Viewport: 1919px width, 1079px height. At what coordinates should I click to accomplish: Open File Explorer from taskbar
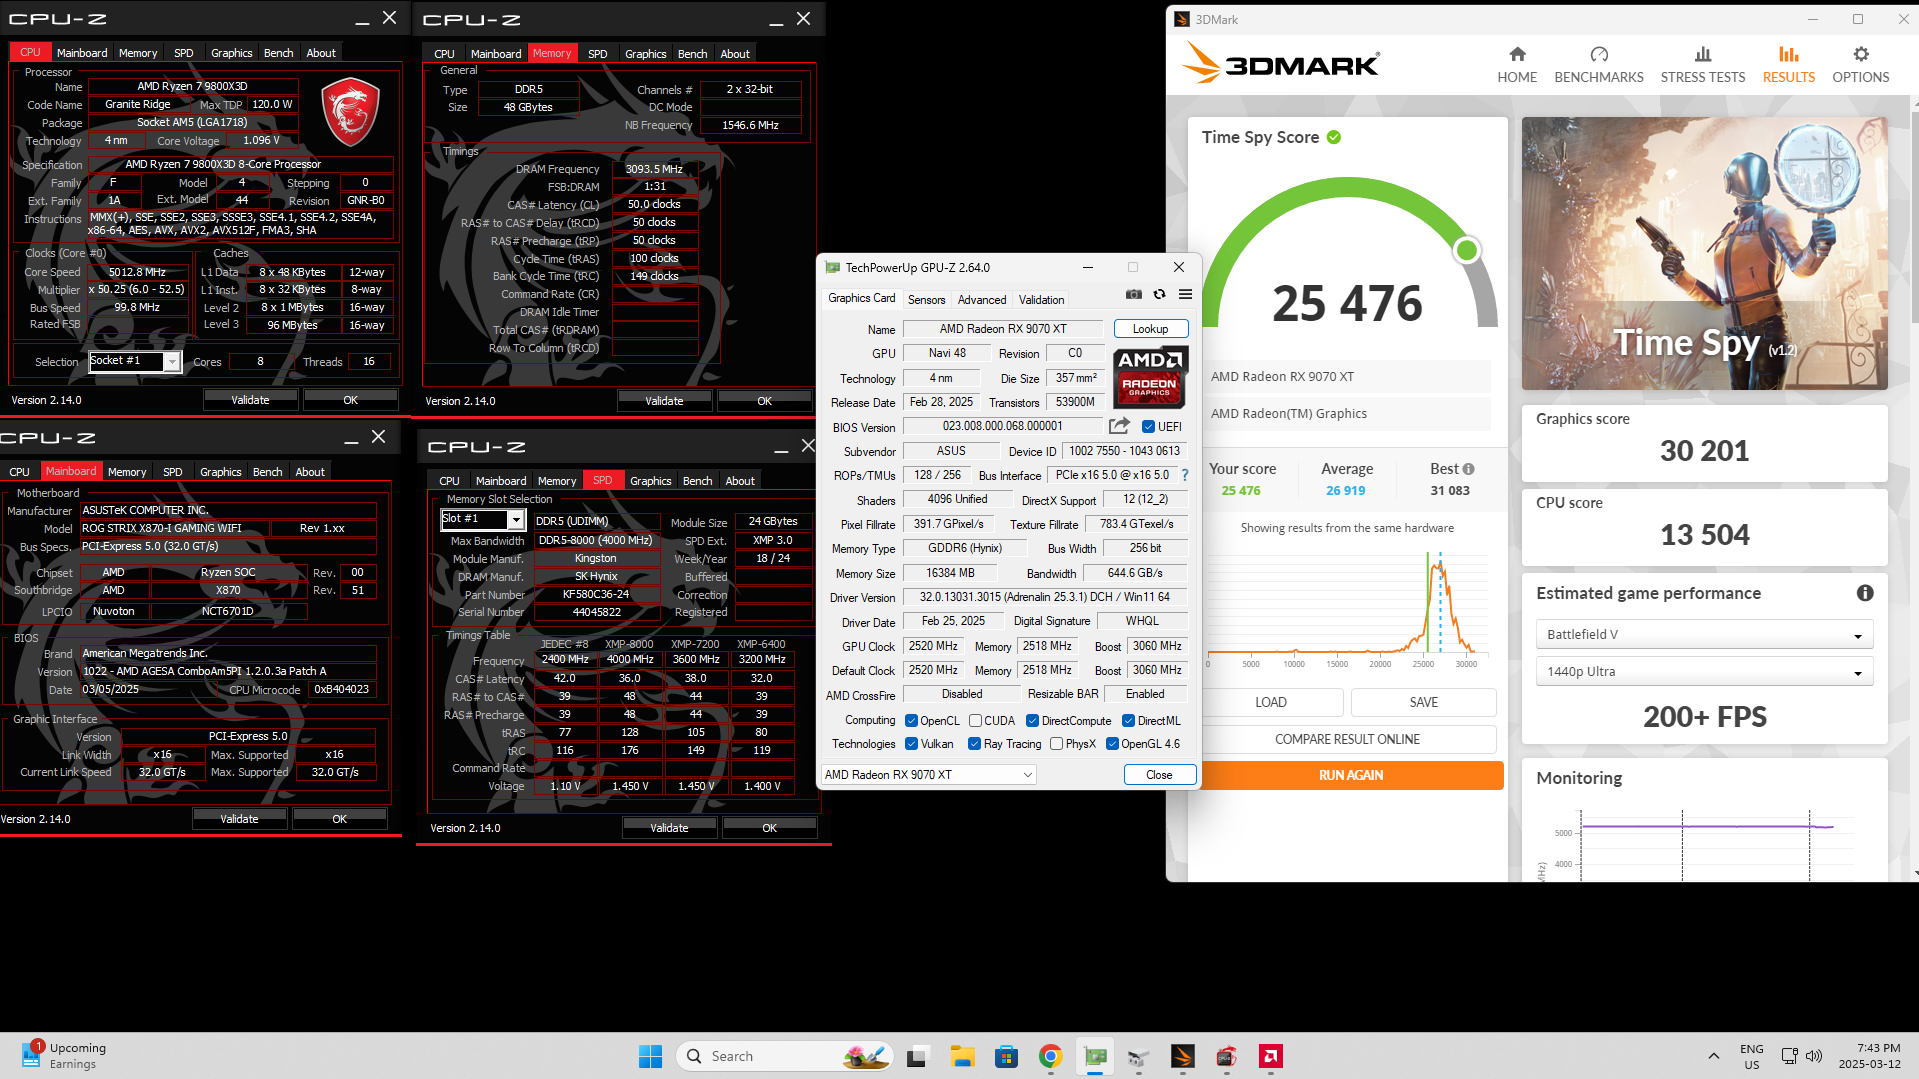click(x=962, y=1056)
